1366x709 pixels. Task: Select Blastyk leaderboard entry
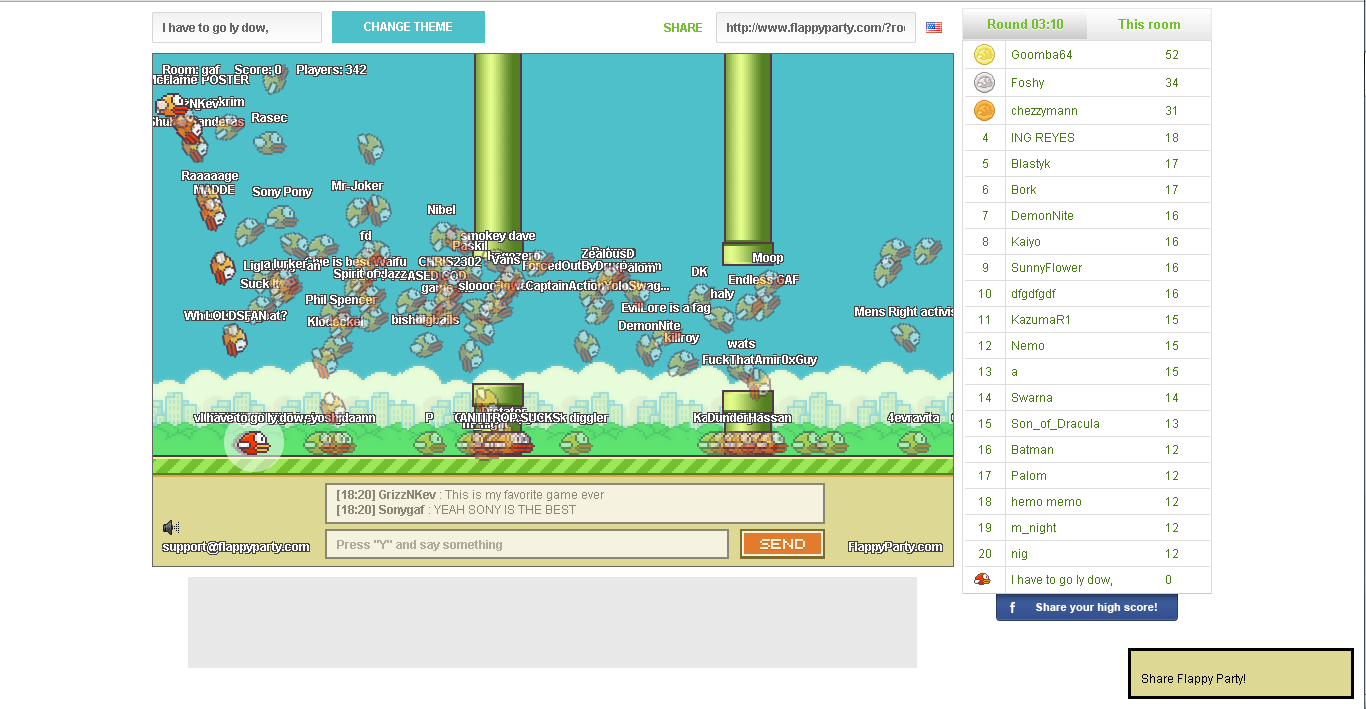tap(1087, 164)
